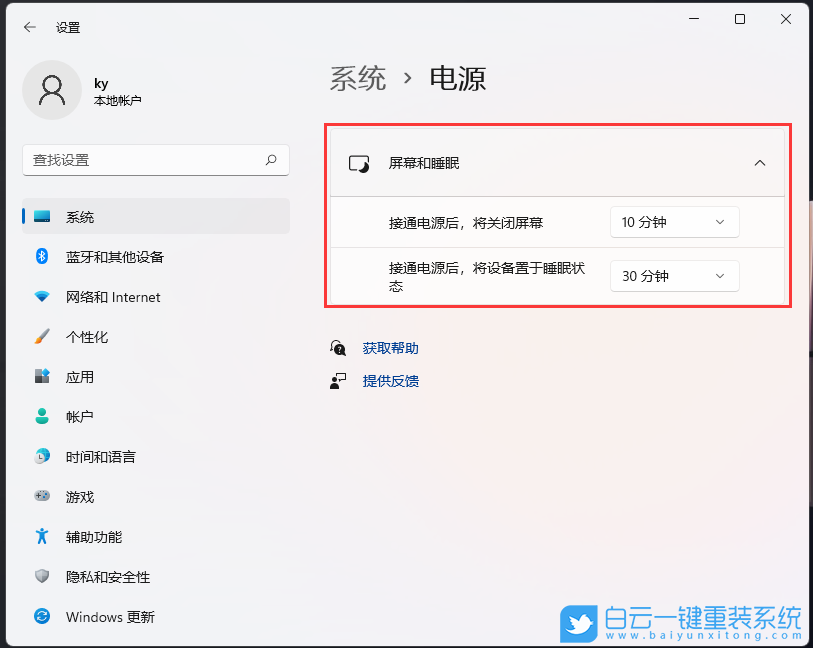Open the 睡眠状态 time dropdown showing 30 分钟
813x648 pixels.
674,276
